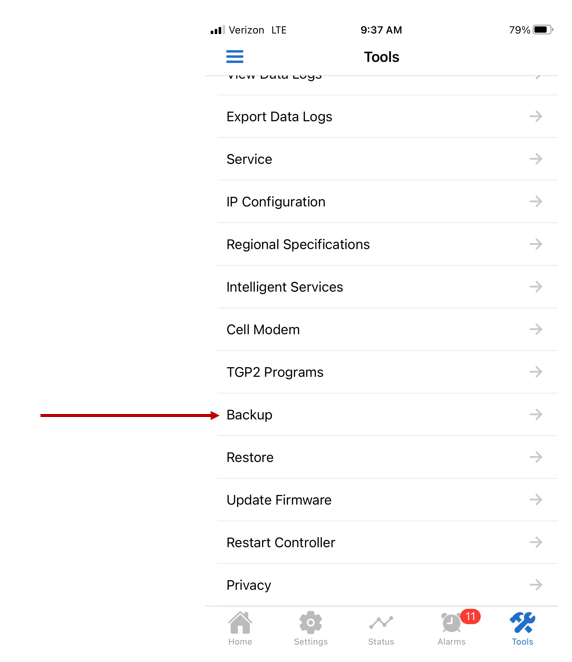Open the Settings gear icon
This screenshot has height=662, width=572.
pyautogui.click(x=311, y=623)
